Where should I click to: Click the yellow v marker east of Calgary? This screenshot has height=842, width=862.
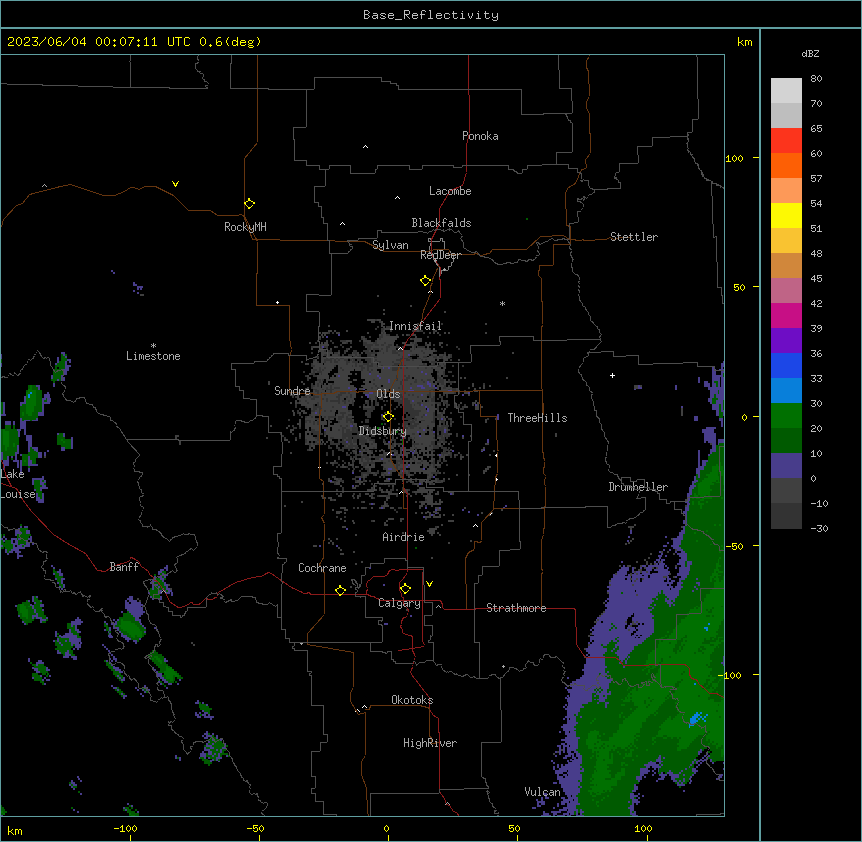coord(429,584)
